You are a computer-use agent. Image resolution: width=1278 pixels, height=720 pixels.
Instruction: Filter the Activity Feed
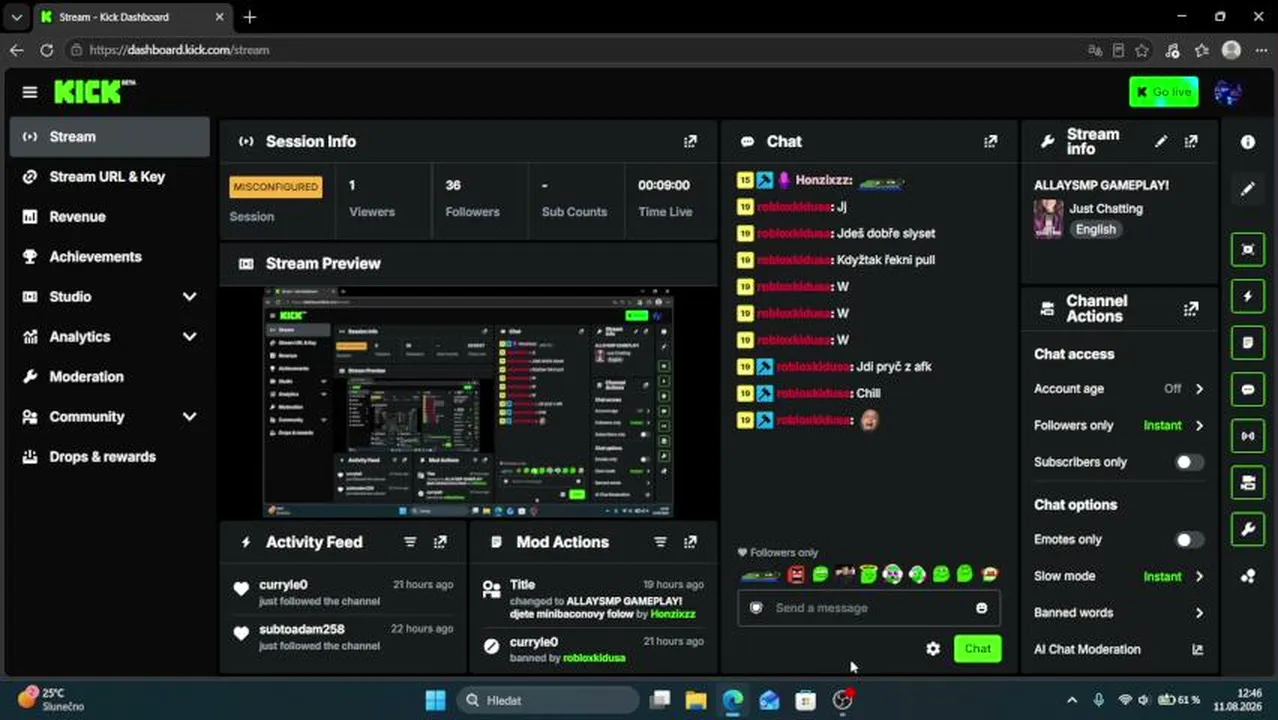(x=410, y=542)
